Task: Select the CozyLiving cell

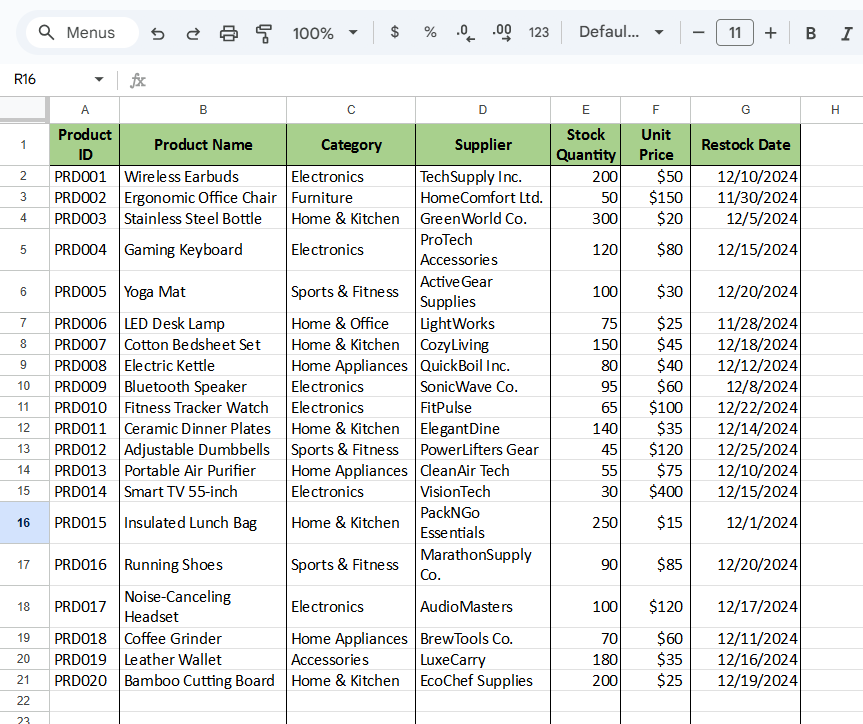Action: [483, 345]
